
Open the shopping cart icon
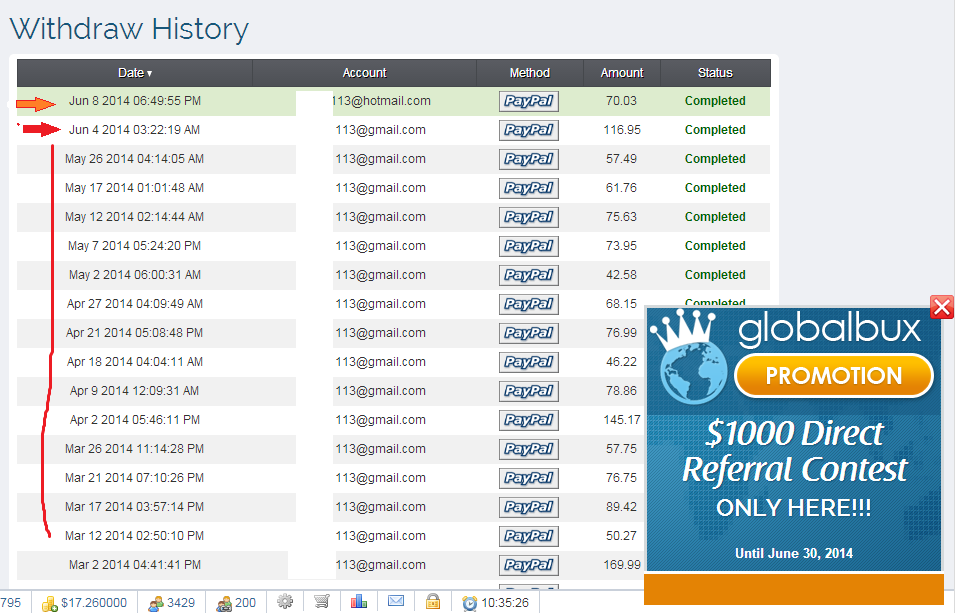point(322,602)
